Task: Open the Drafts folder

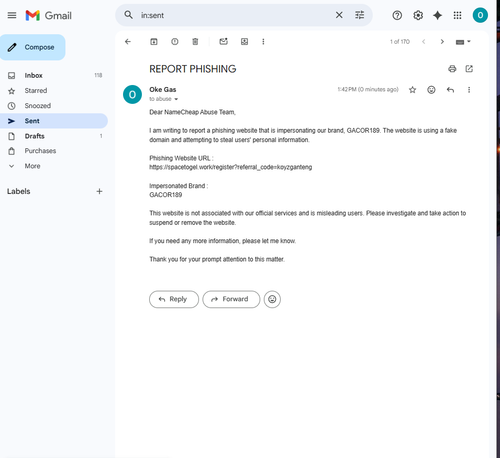Action: (x=53, y=136)
